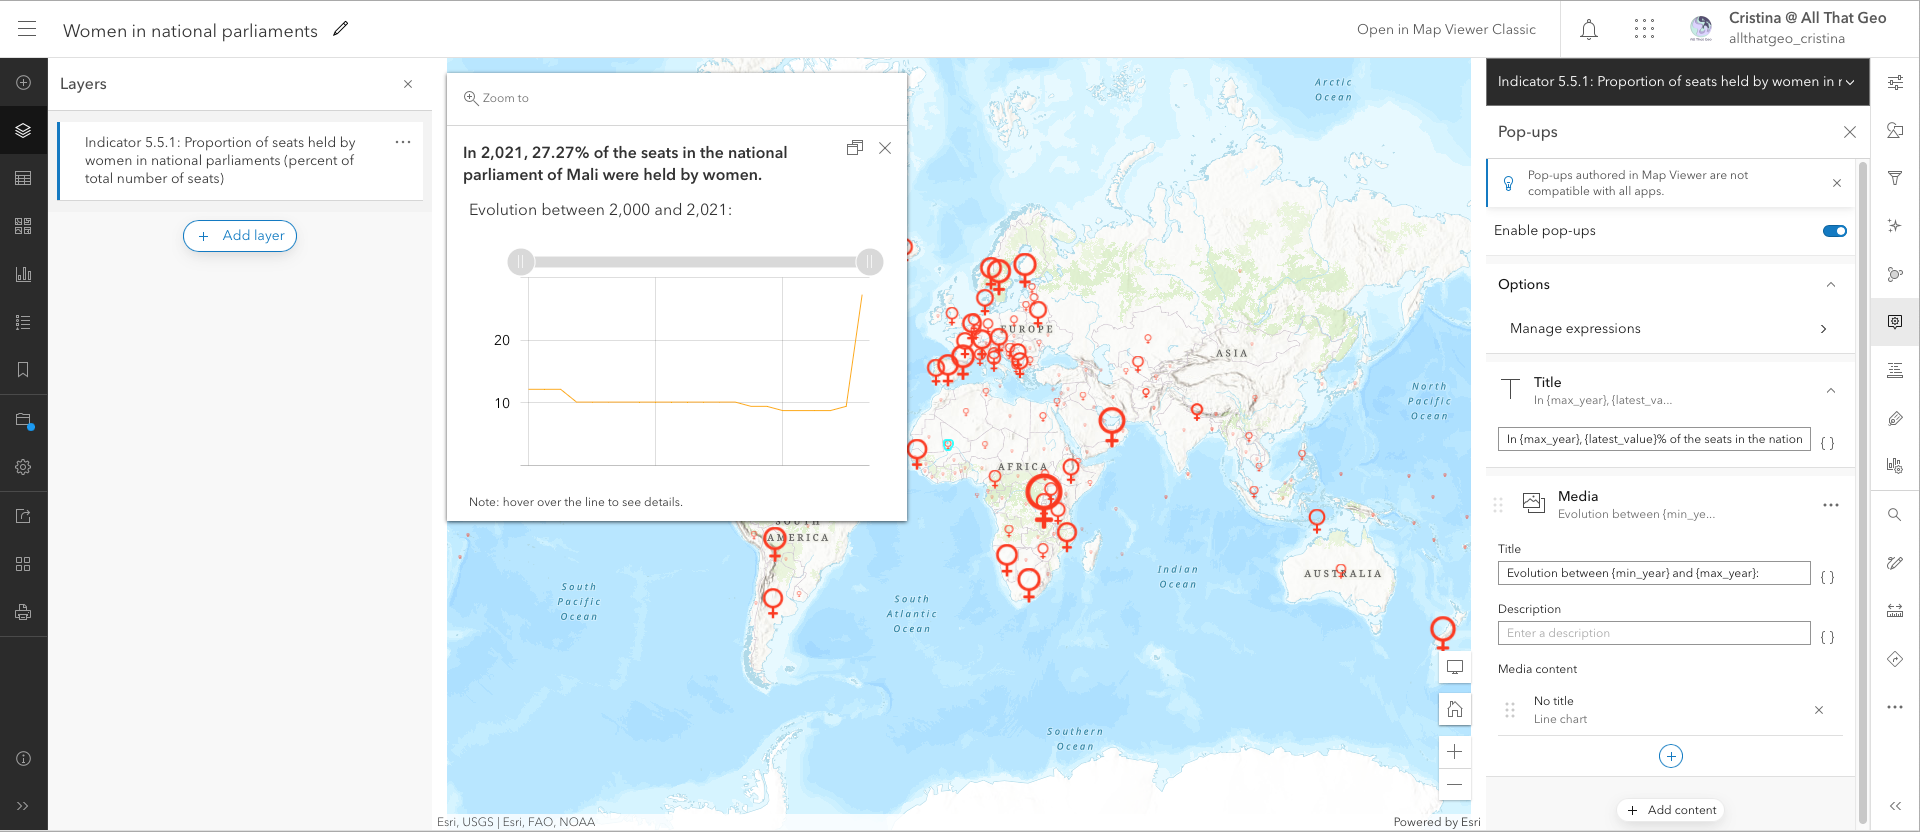Click the Print icon in left toolbar
The height and width of the screenshot is (832, 1920).
coord(24,612)
